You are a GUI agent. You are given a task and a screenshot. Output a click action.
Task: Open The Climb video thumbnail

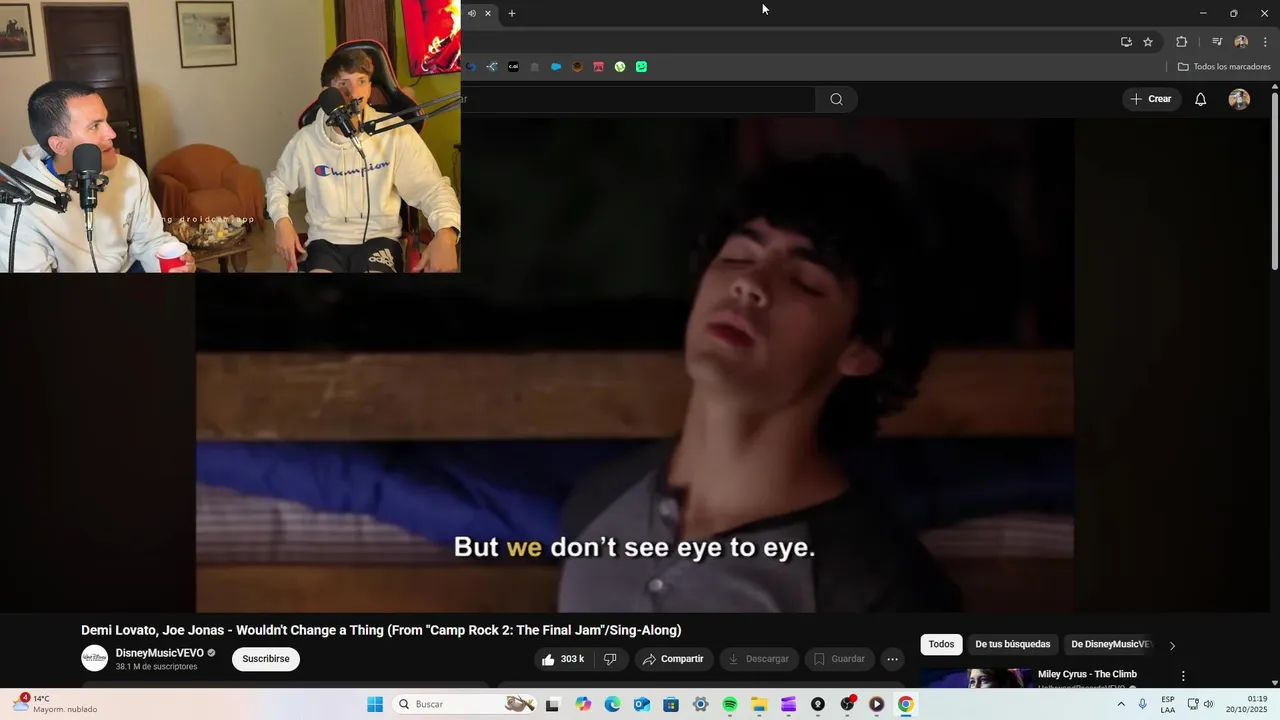click(x=977, y=678)
